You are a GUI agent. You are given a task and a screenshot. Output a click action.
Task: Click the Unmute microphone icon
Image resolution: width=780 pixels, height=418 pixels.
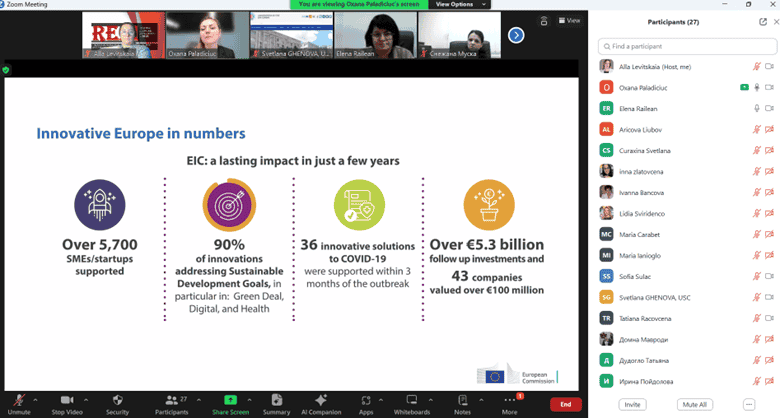point(19,400)
